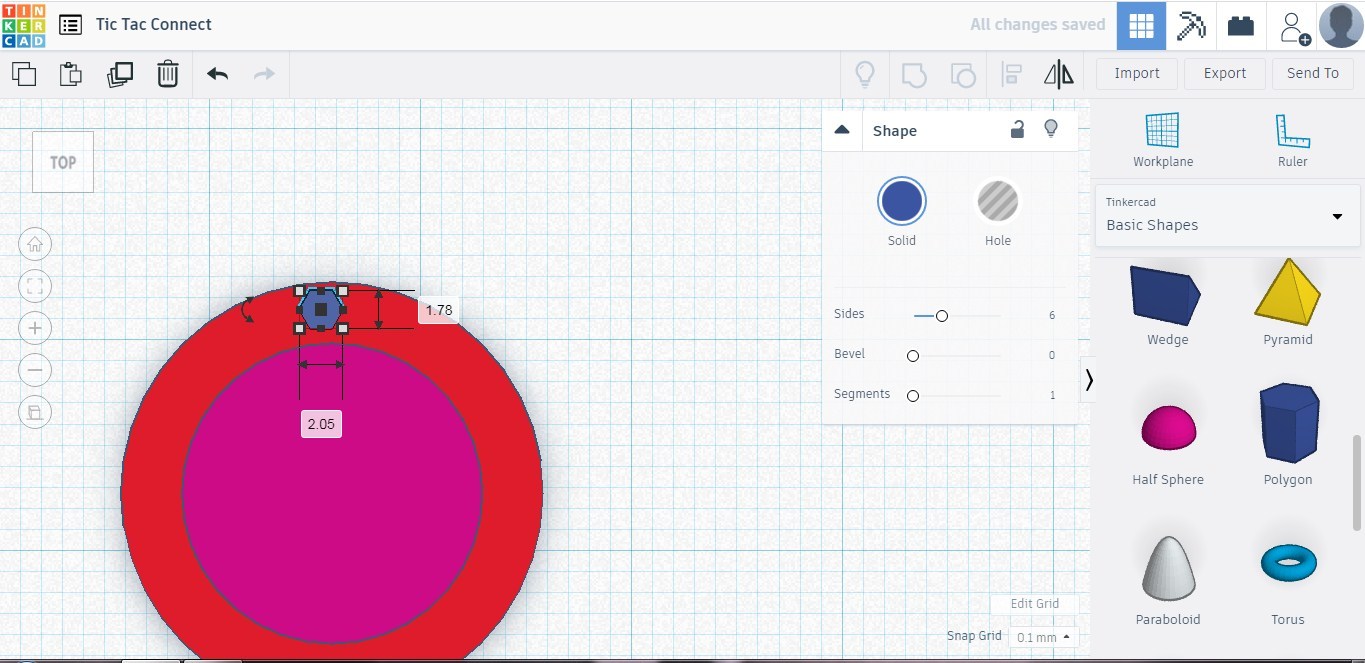Click the Group shapes icon
This screenshot has width=1365, height=663.
913,74
